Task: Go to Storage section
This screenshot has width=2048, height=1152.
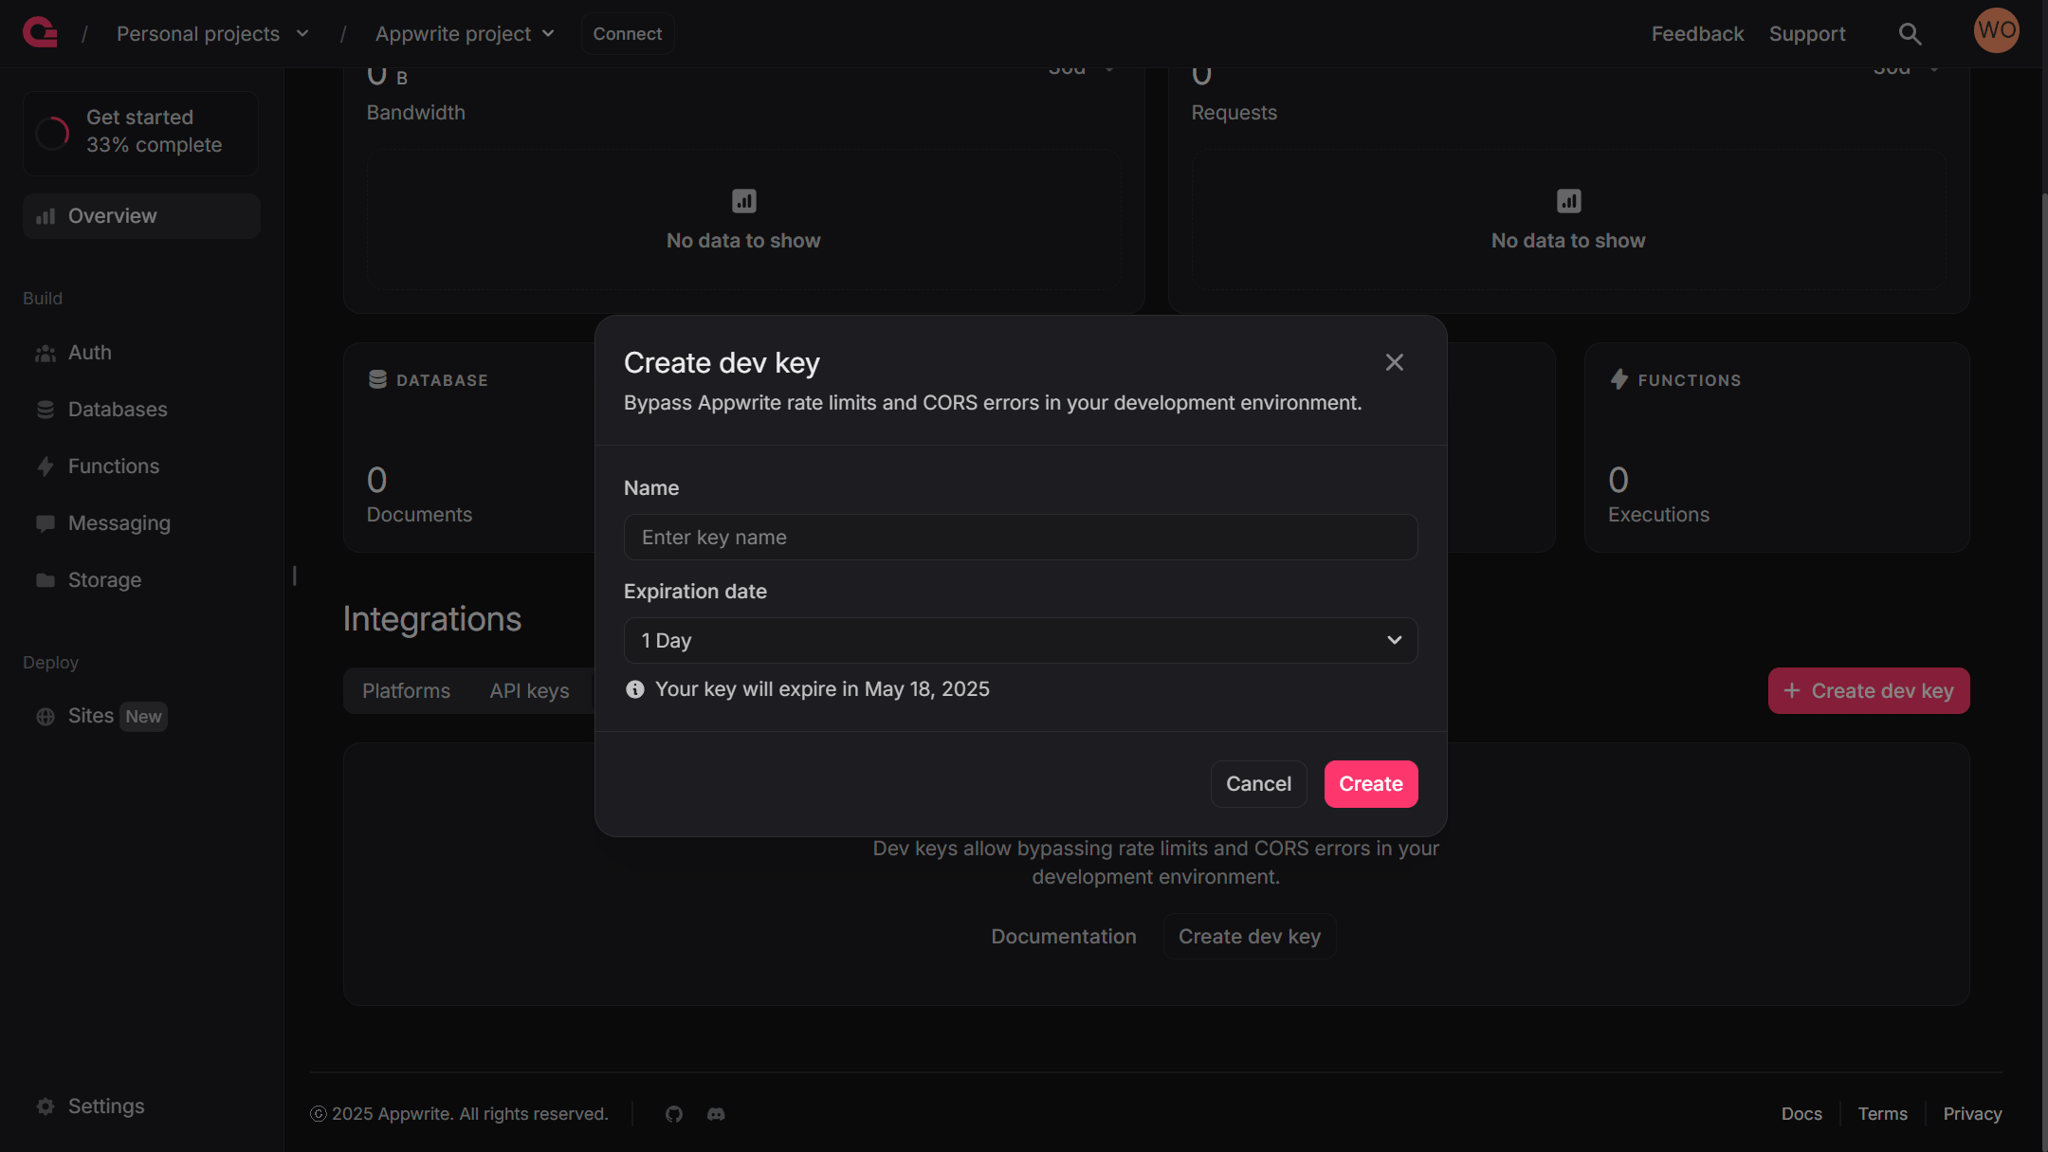Action: pyautogui.click(x=141, y=580)
